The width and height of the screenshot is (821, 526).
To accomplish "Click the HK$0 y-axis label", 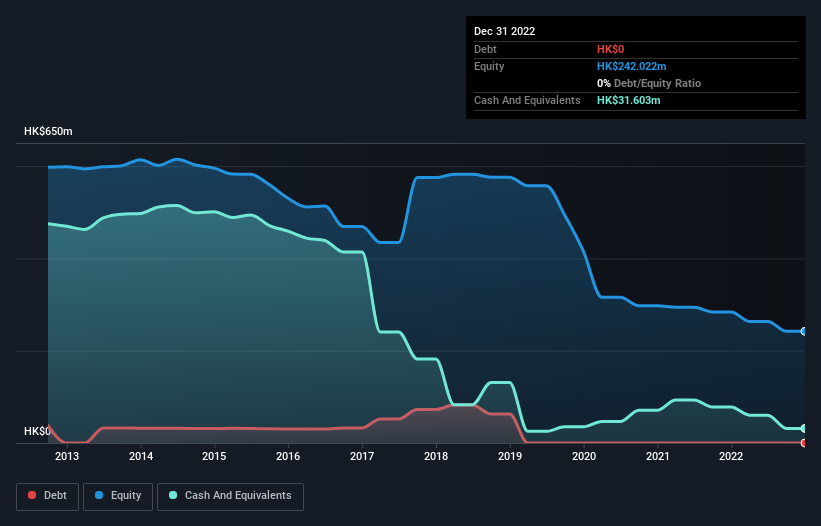I will (37, 431).
